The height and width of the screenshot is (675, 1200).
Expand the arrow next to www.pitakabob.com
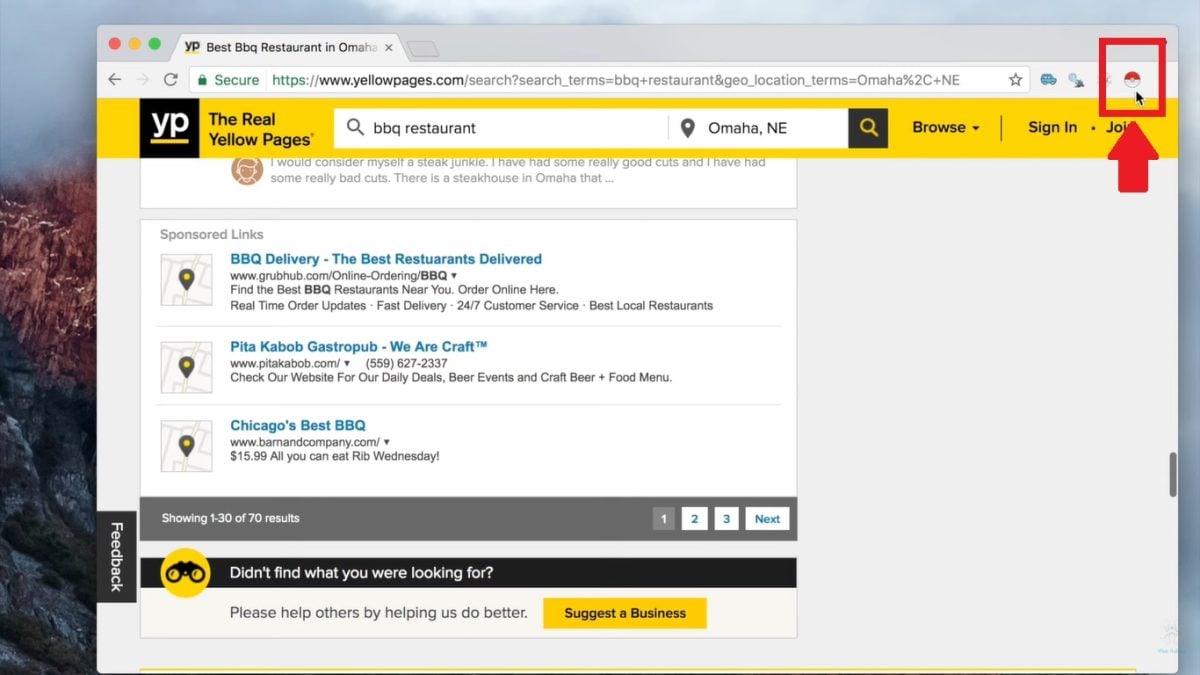[347, 364]
